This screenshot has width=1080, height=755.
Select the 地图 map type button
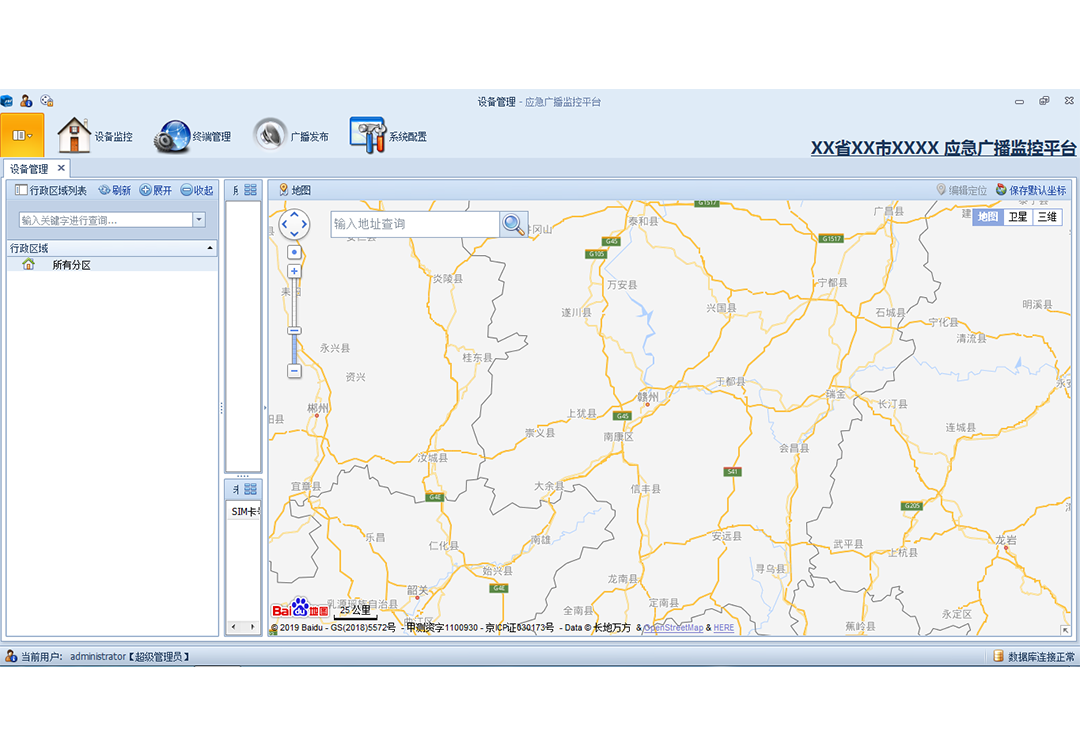(987, 217)
